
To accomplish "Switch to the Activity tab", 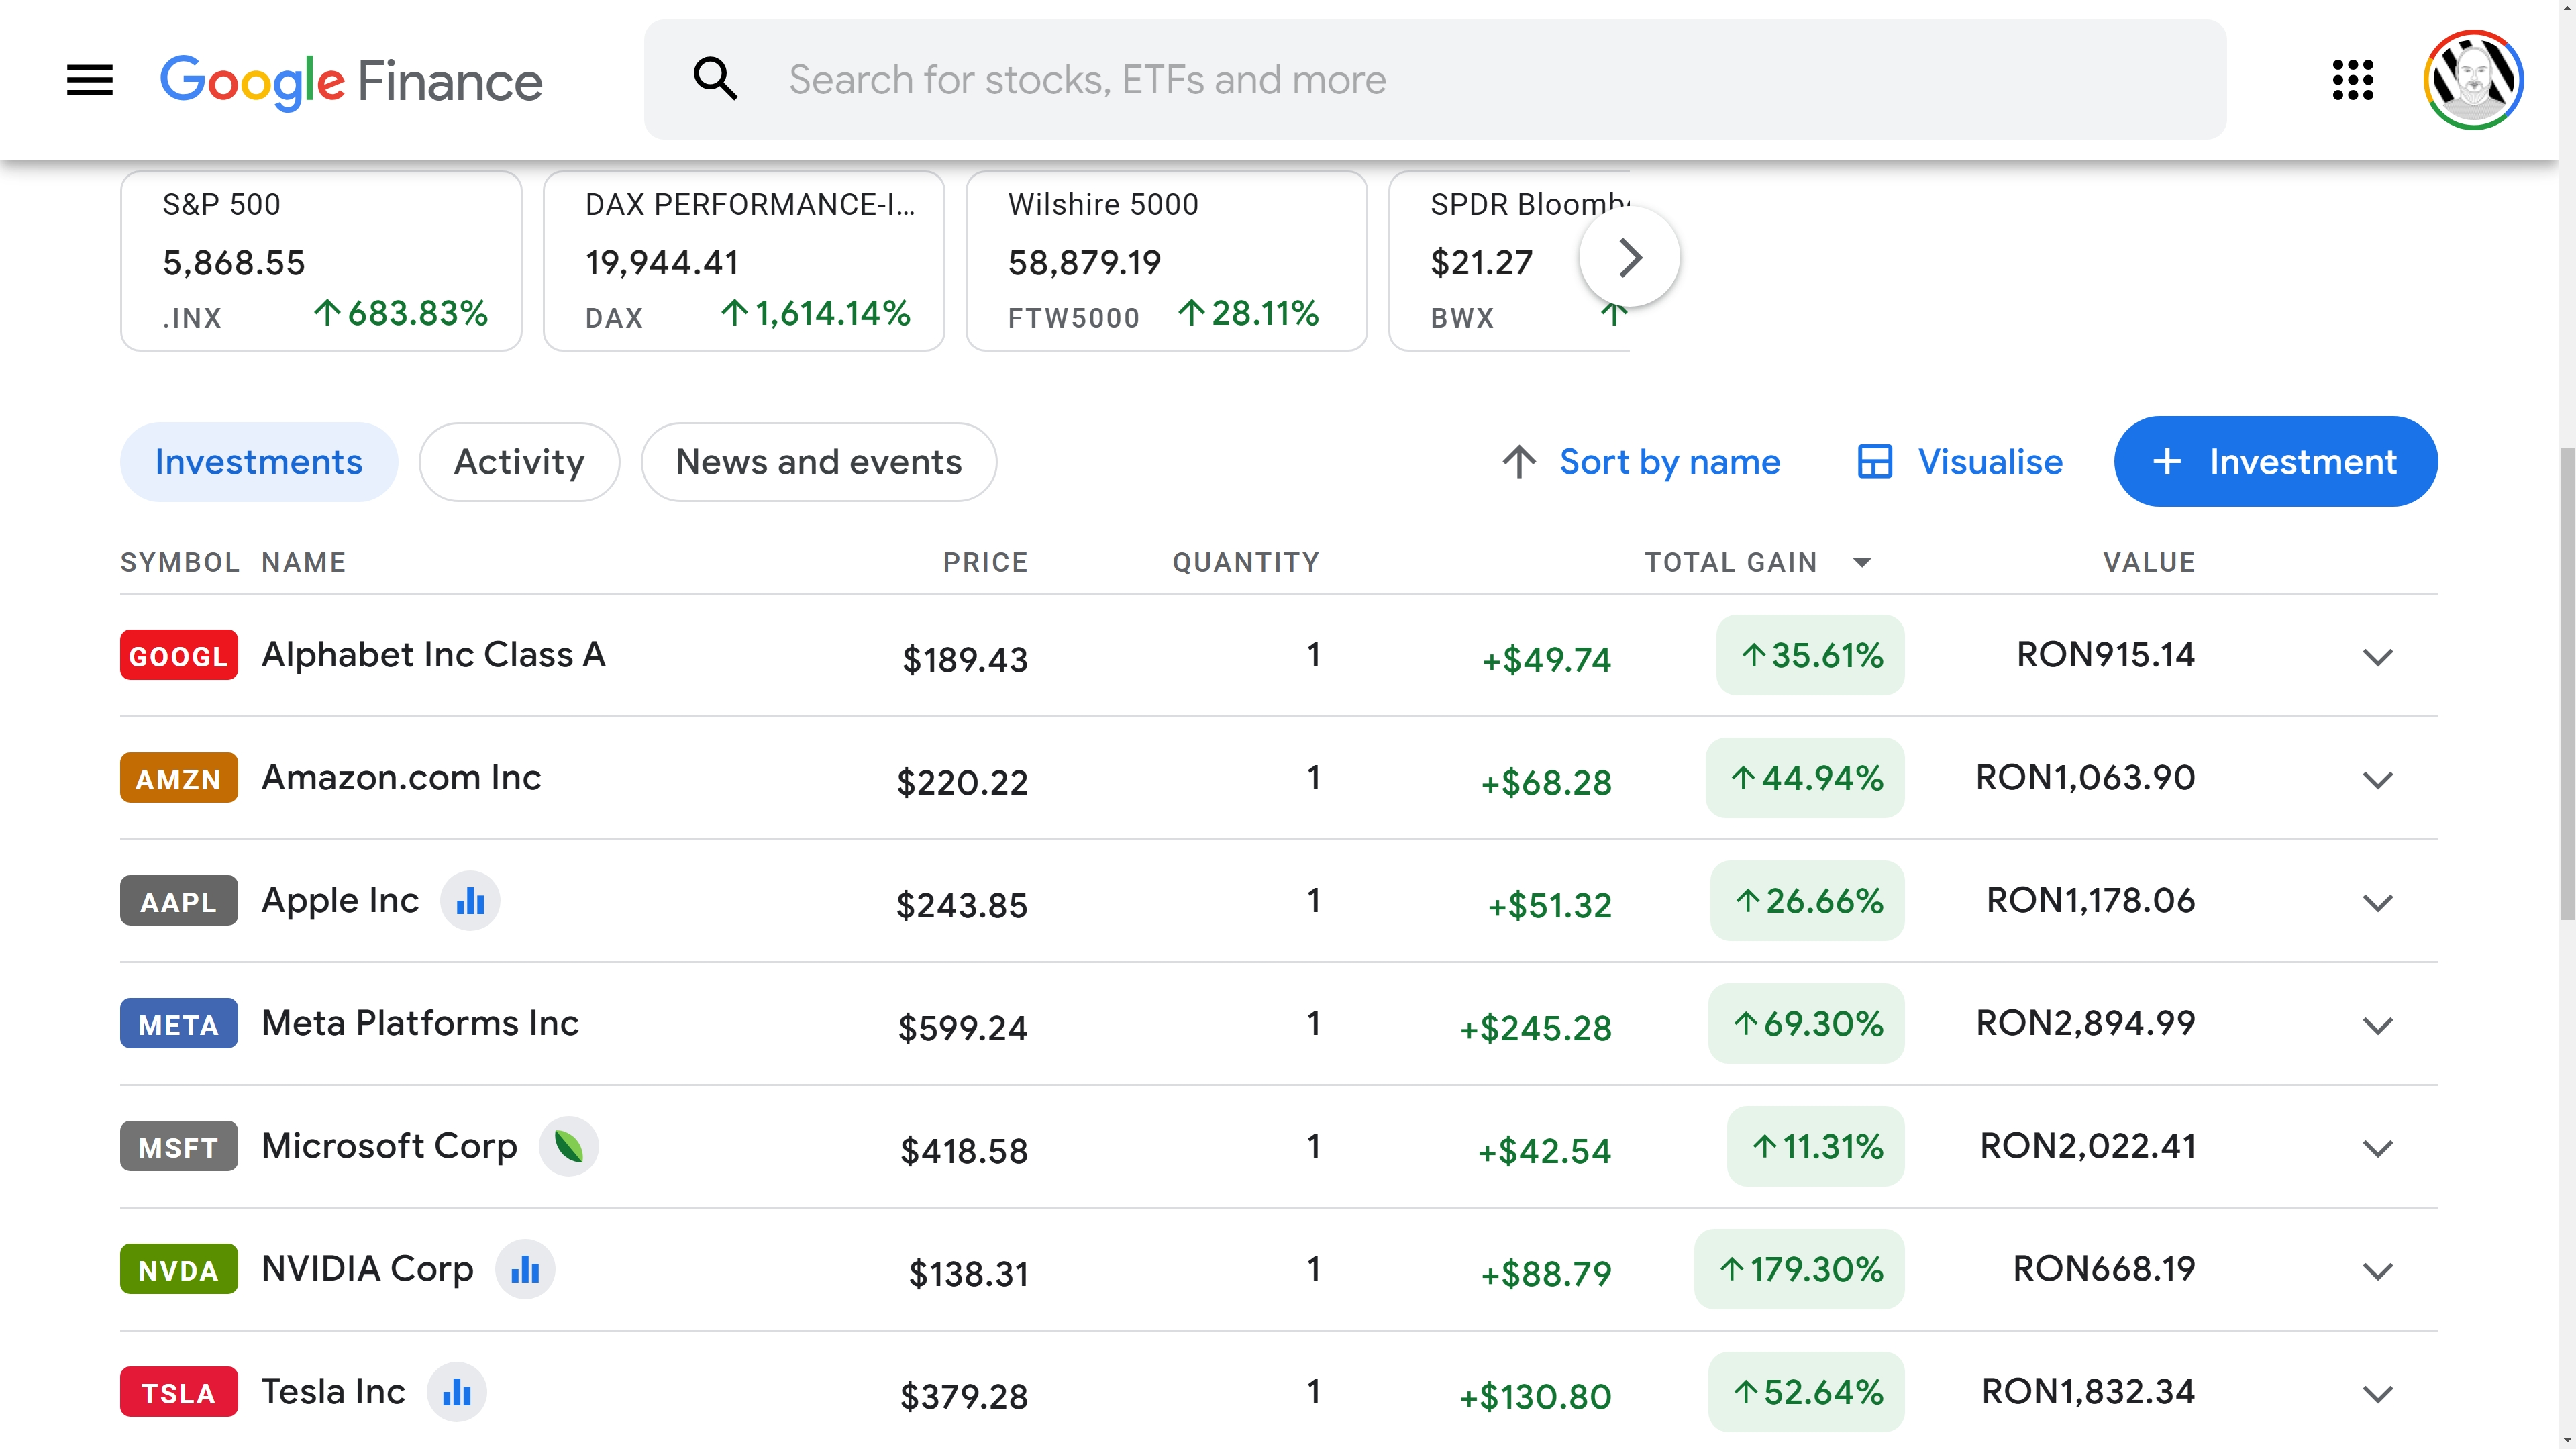I will tap(519, 462).
